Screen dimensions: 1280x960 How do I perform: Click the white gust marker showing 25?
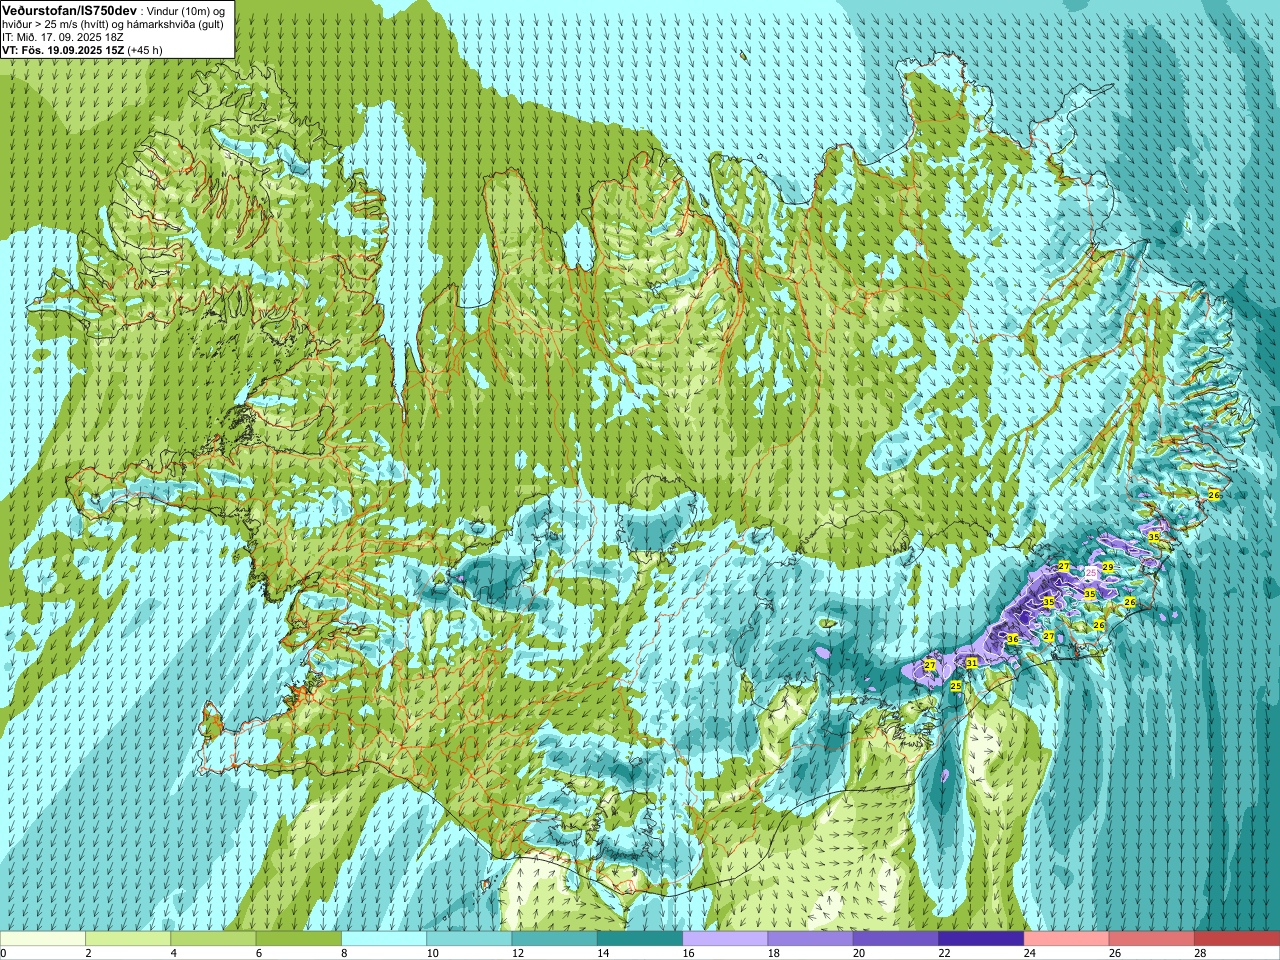pyautogui.click(x=1091, y=572)
